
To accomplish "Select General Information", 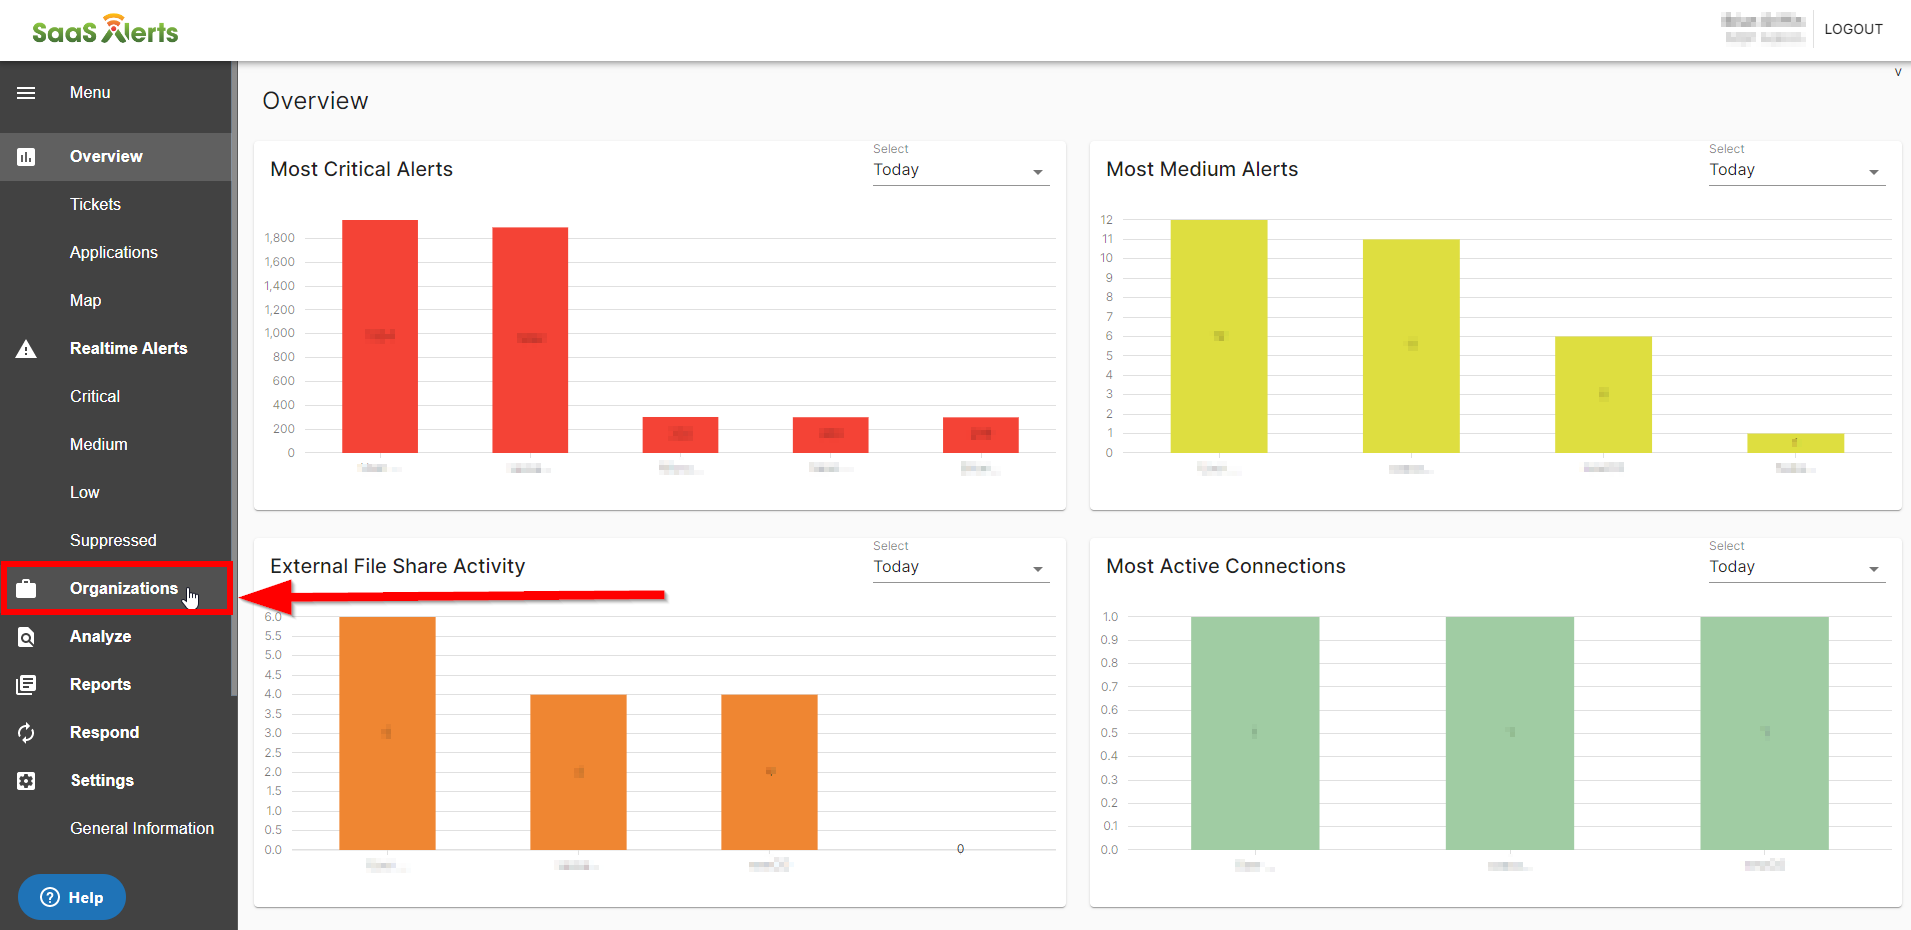I will (116, 829).
